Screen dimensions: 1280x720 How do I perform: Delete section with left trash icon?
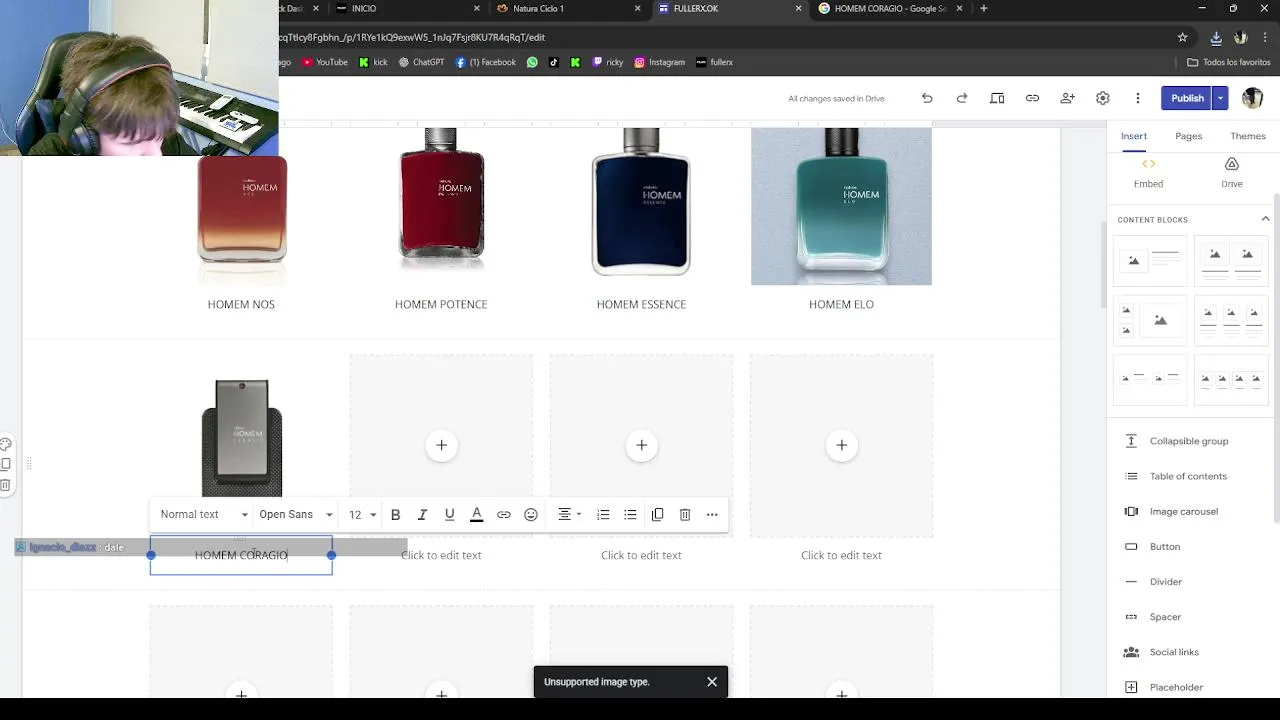pyautogui.click(x=6, y=485)
